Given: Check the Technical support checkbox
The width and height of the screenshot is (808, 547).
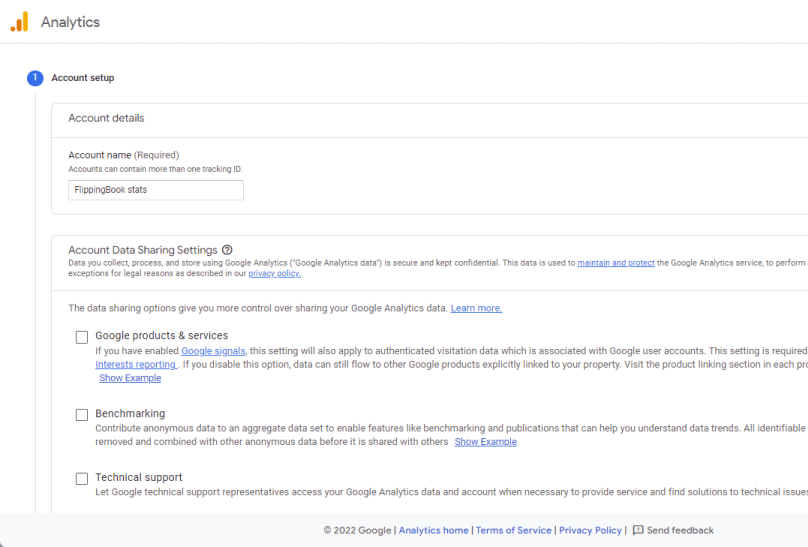Looking at the screenshot, I should coord(82,478).
